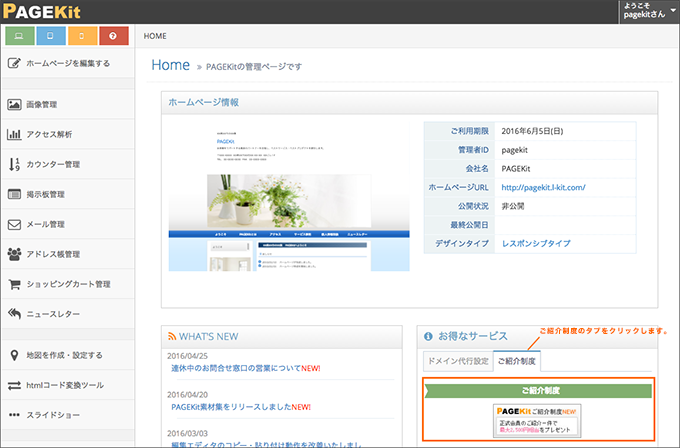680x448 pixels.
Task: Click the exchange arrows icon for htmlコード変換ツール
Action: click(14, 385)
